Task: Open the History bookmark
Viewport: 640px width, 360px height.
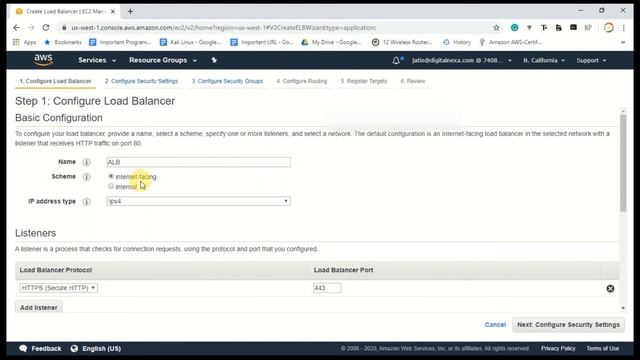Action: [457, 42]
